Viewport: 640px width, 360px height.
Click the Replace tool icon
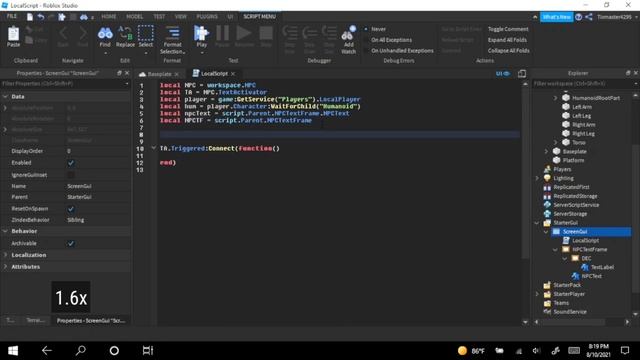pos(125,33)
